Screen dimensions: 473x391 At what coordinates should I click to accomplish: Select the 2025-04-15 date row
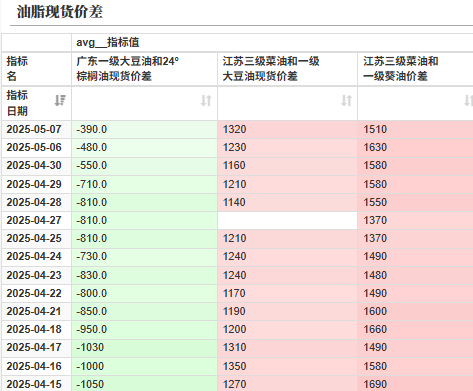(x=37, y=384)
